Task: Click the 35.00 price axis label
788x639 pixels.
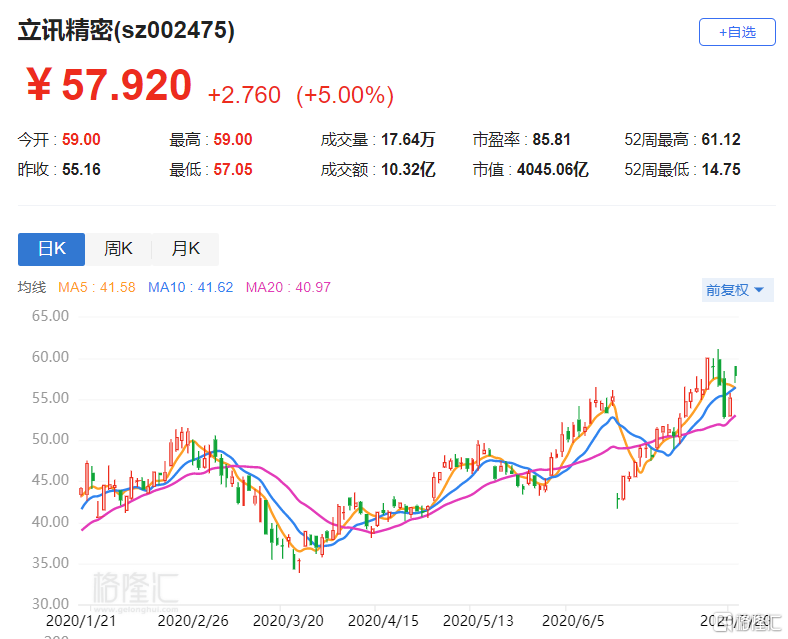Action: [50, 563]
